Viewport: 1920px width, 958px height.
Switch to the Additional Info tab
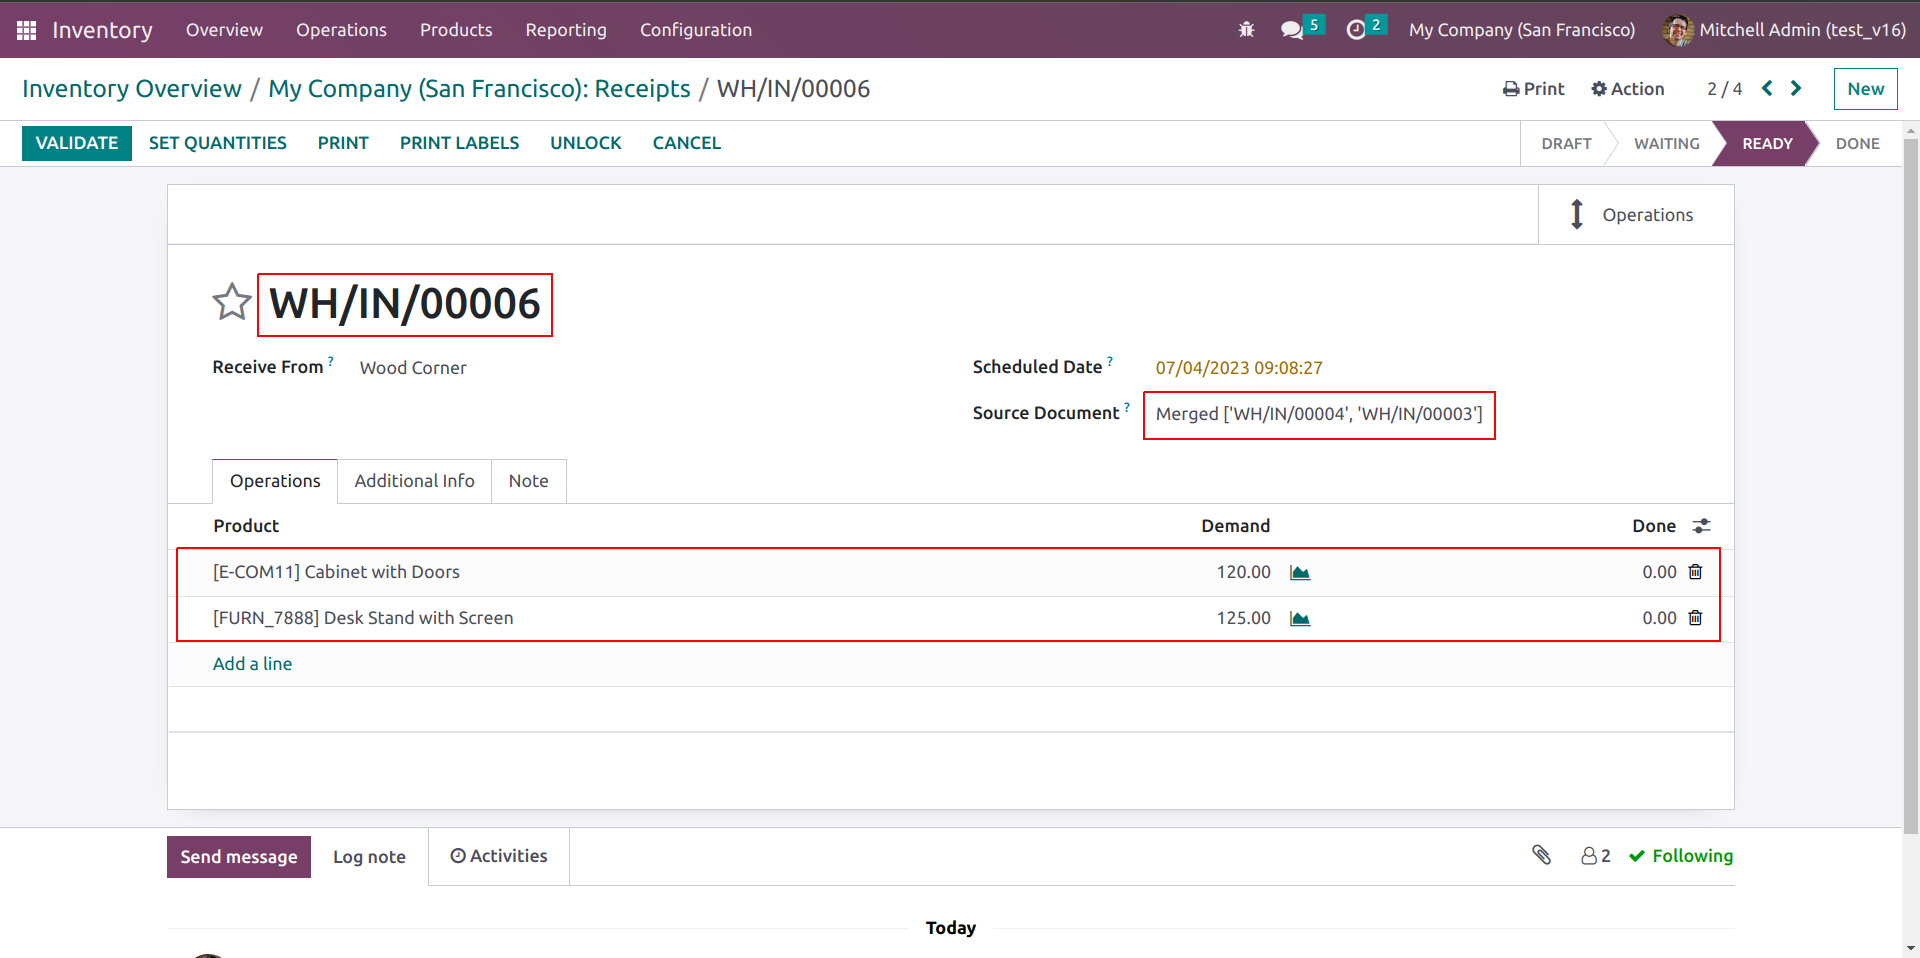(414, 481)
